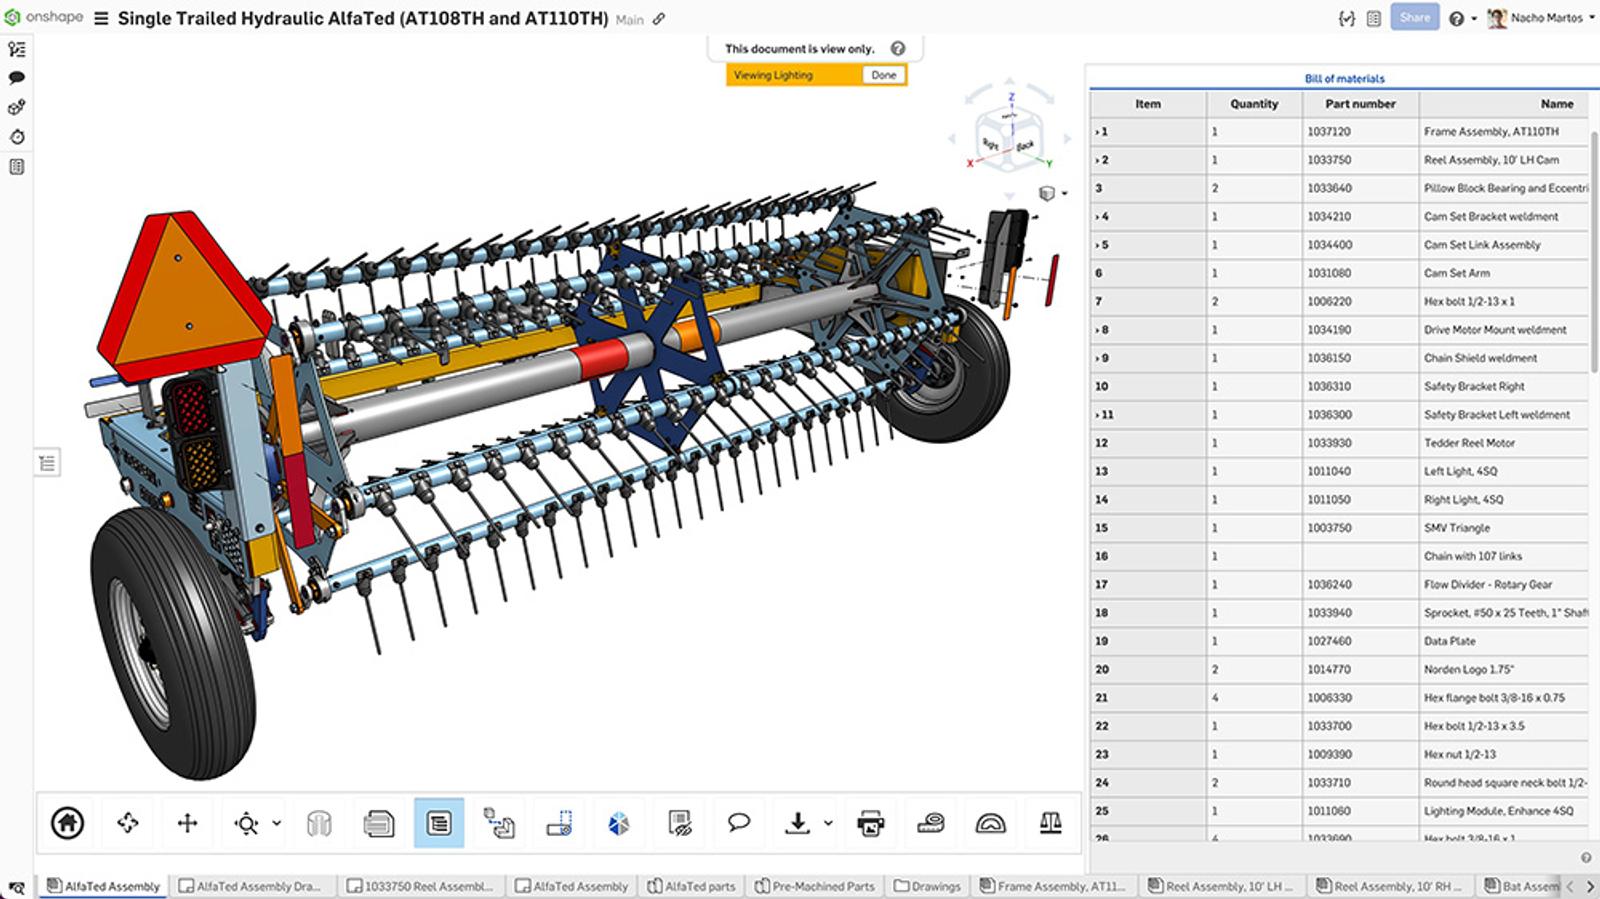Click the Part number column header
The width and height of the screenshot is (1600, 899).
1360,104
